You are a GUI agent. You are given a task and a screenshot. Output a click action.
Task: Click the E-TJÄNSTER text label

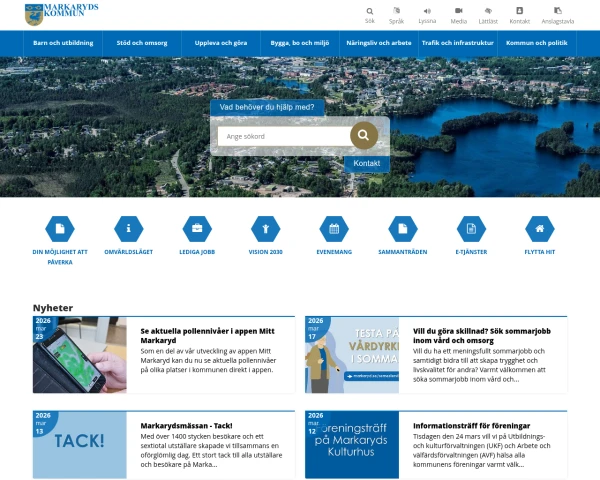pyautogui.click(x=471, y=252)
